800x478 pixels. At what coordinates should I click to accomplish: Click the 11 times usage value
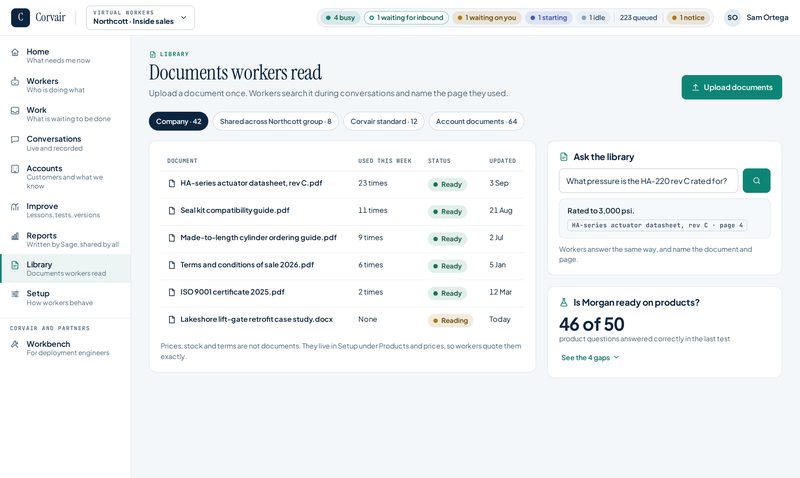372,210
